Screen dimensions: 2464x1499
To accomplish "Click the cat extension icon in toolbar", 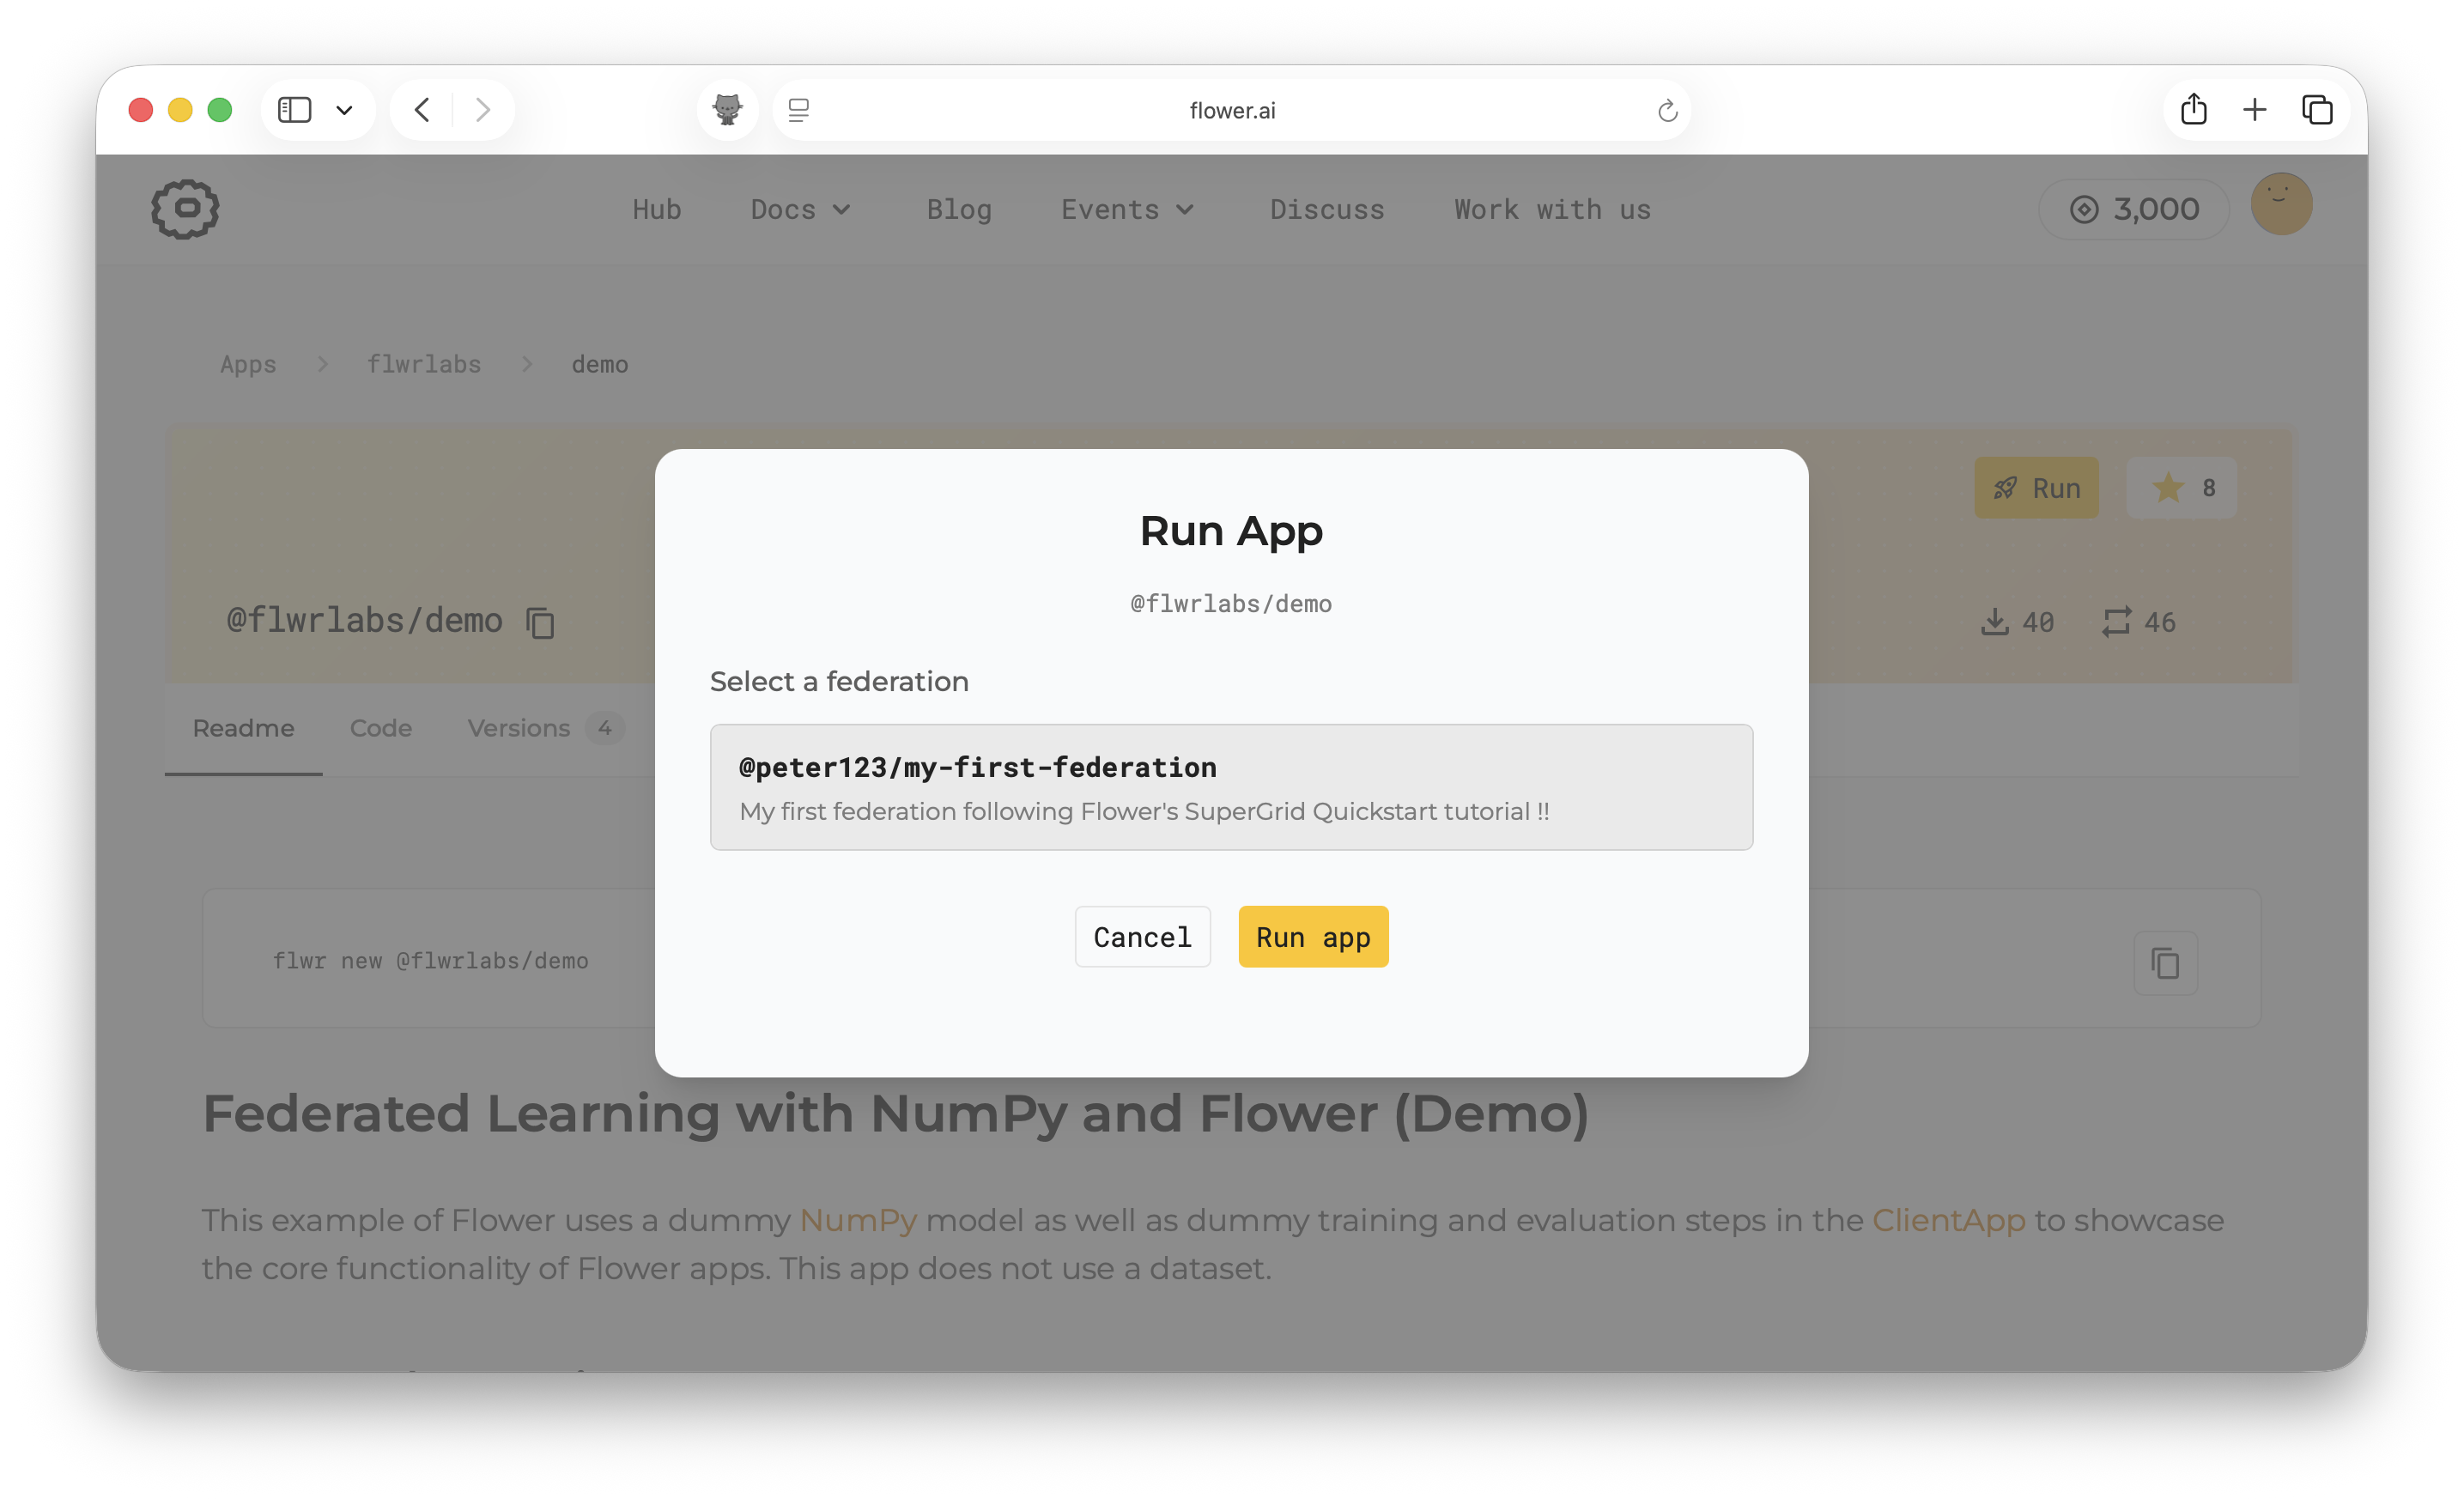I will tap(727, 109).
